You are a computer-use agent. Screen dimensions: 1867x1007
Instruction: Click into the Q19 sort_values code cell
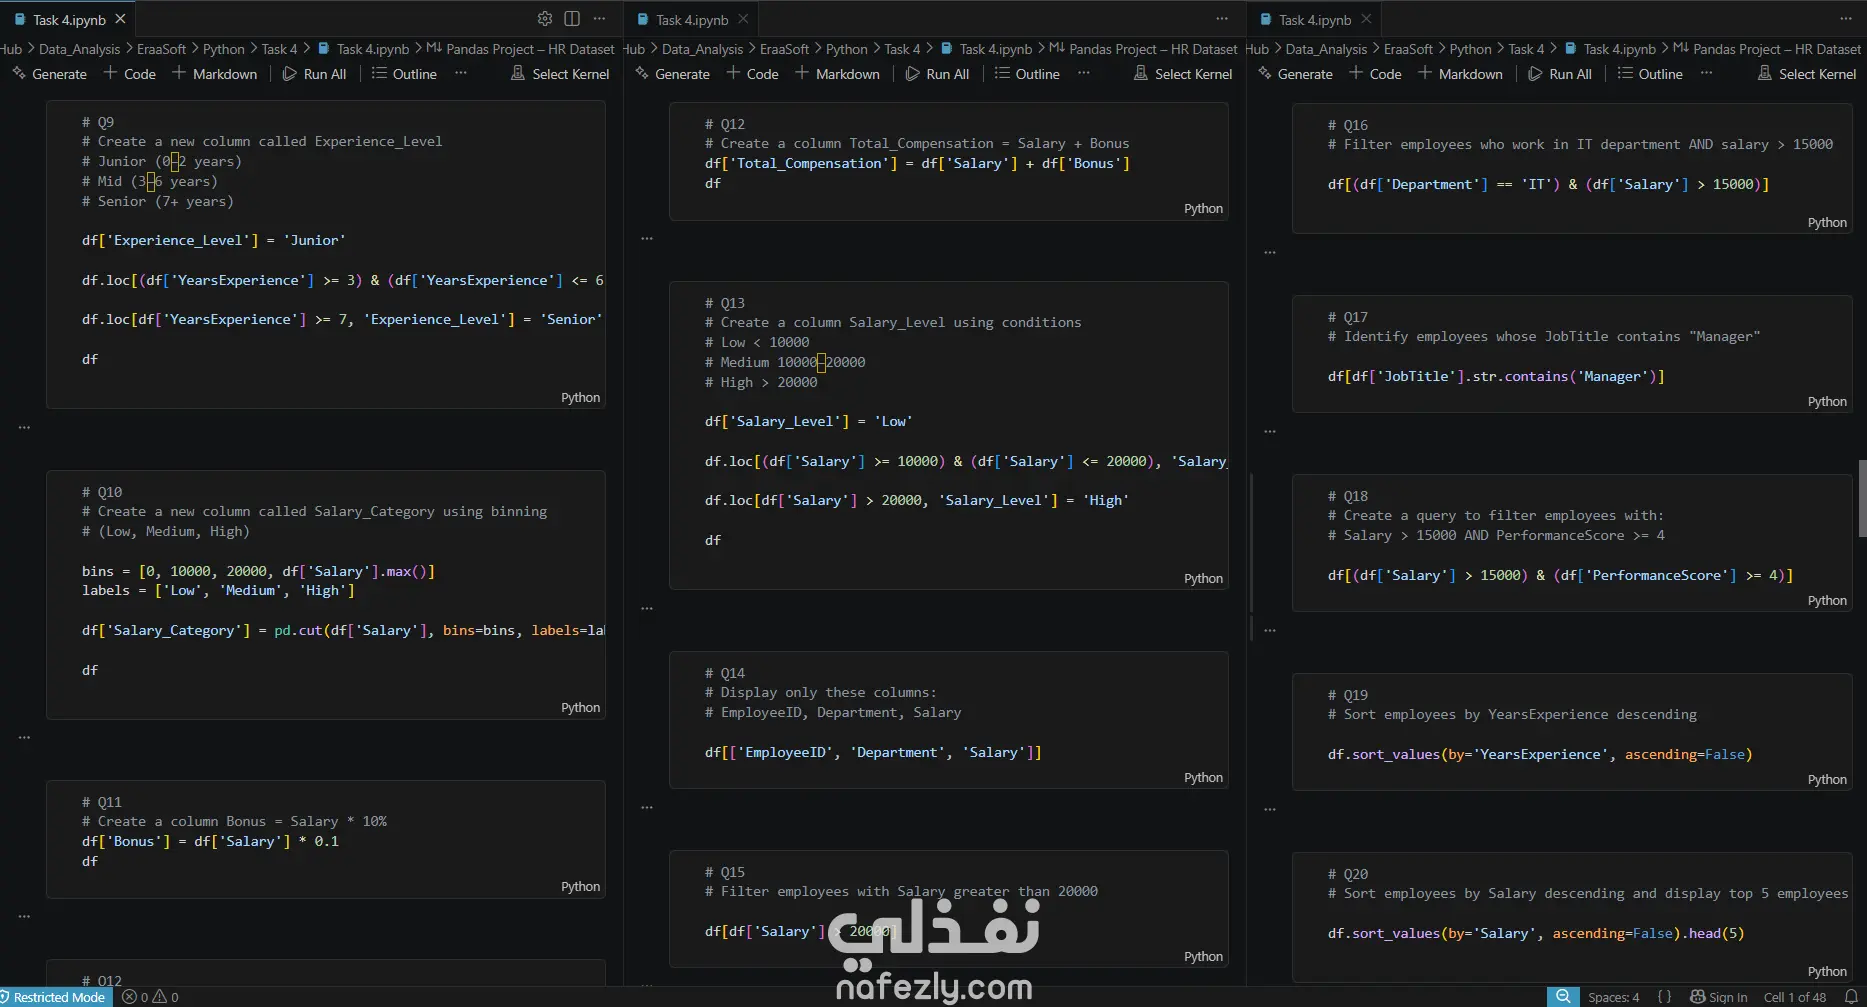(1572, 733)
